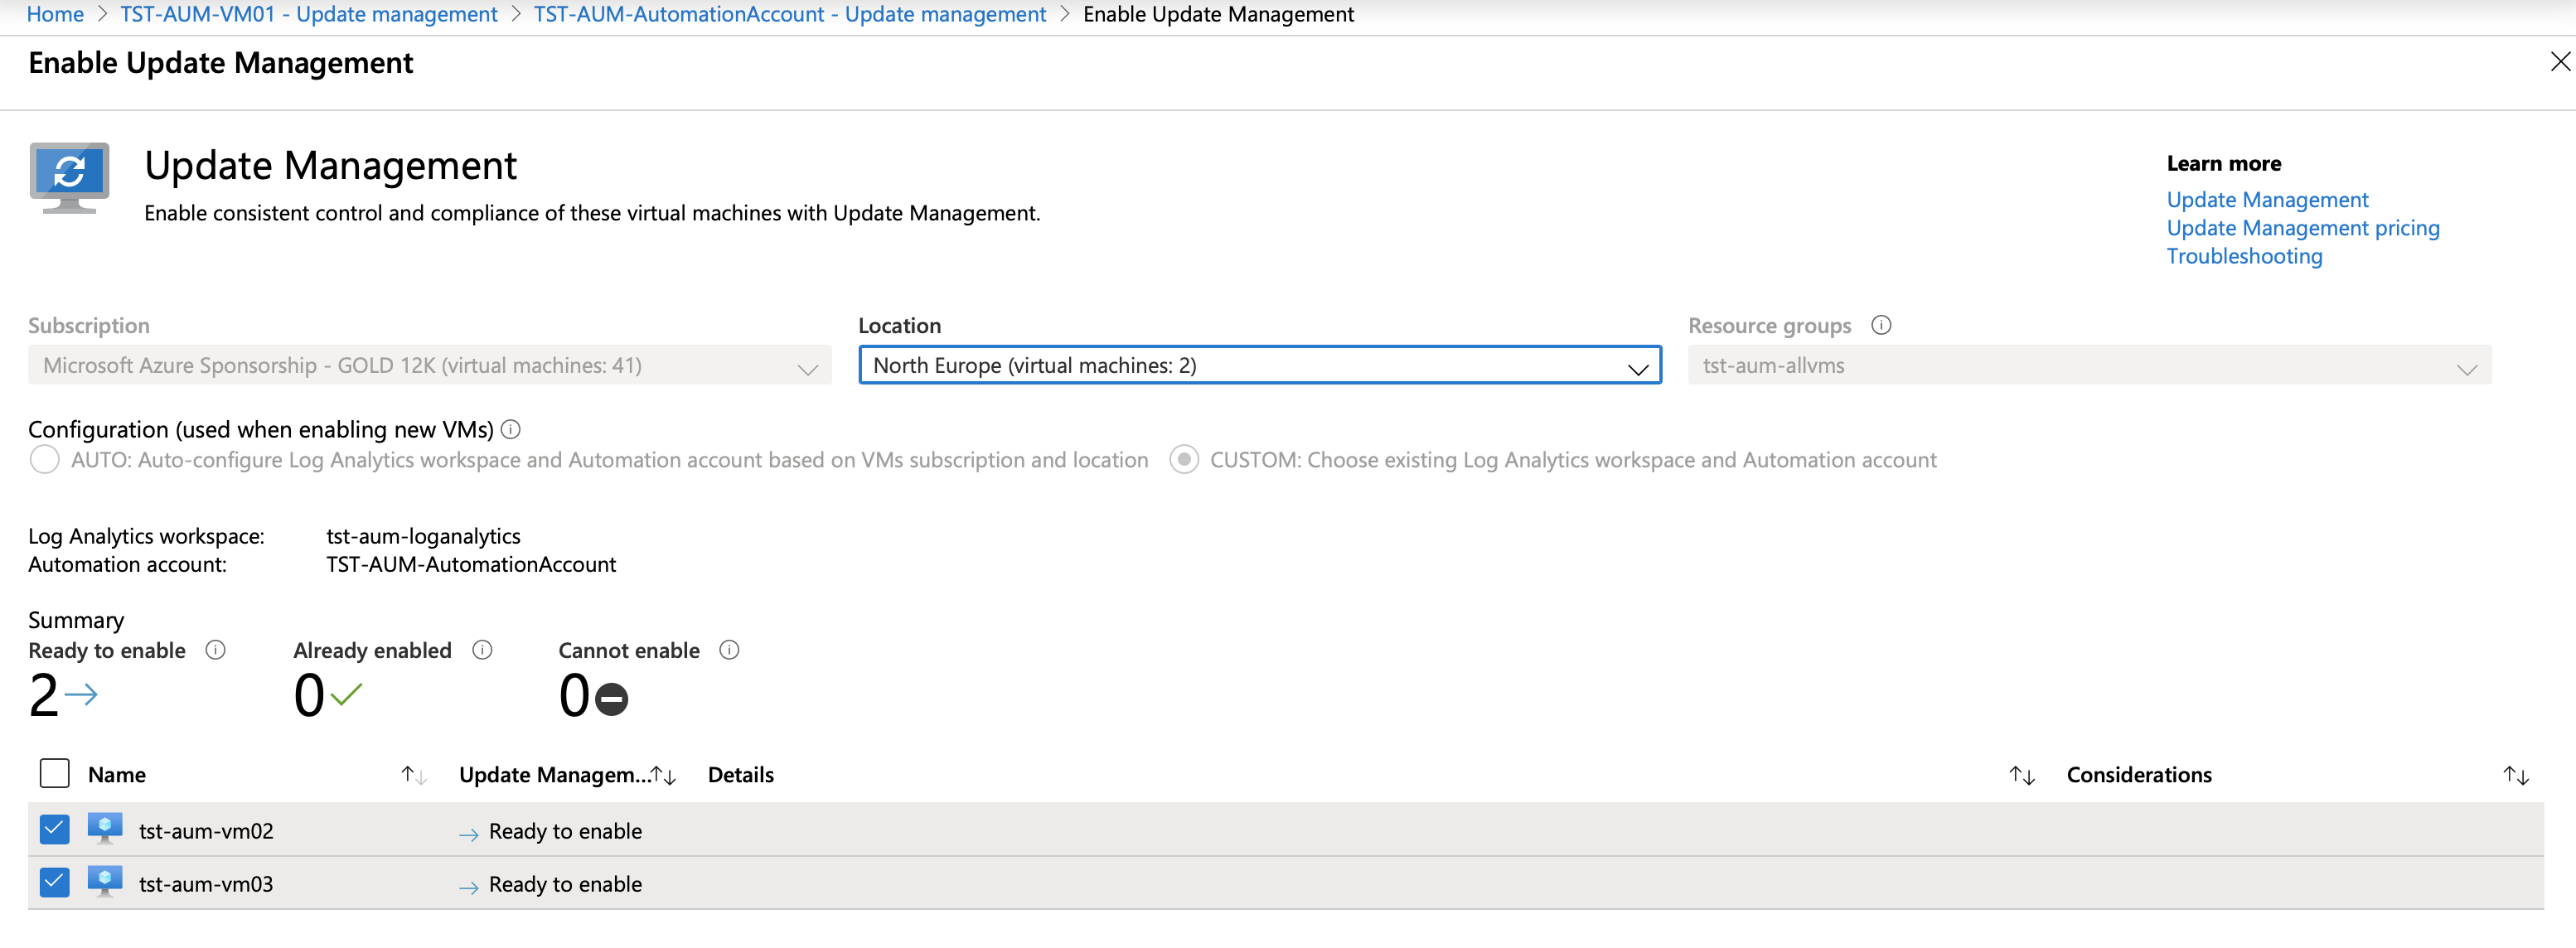Click the TST-AUM-AutomationAccount automation account value

[x=471, y=564]
